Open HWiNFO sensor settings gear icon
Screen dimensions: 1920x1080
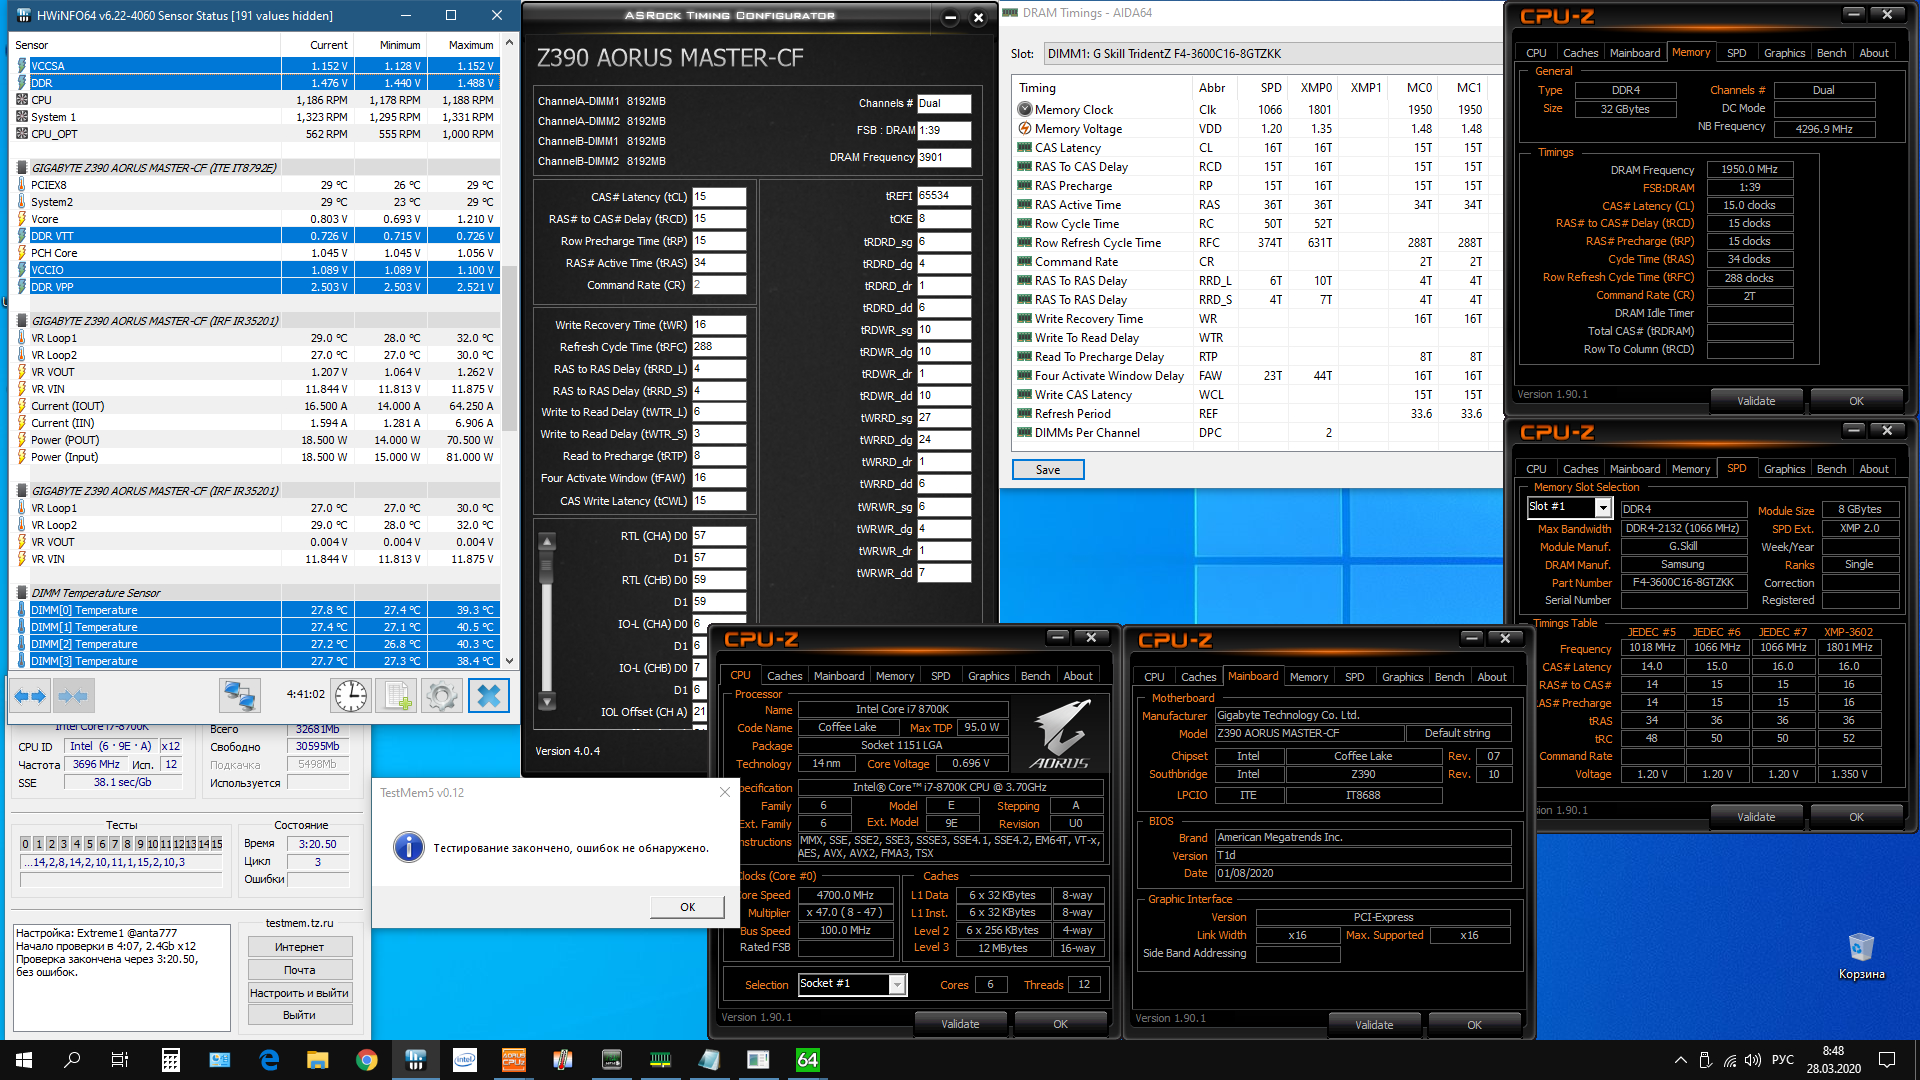tap(441, 695)
